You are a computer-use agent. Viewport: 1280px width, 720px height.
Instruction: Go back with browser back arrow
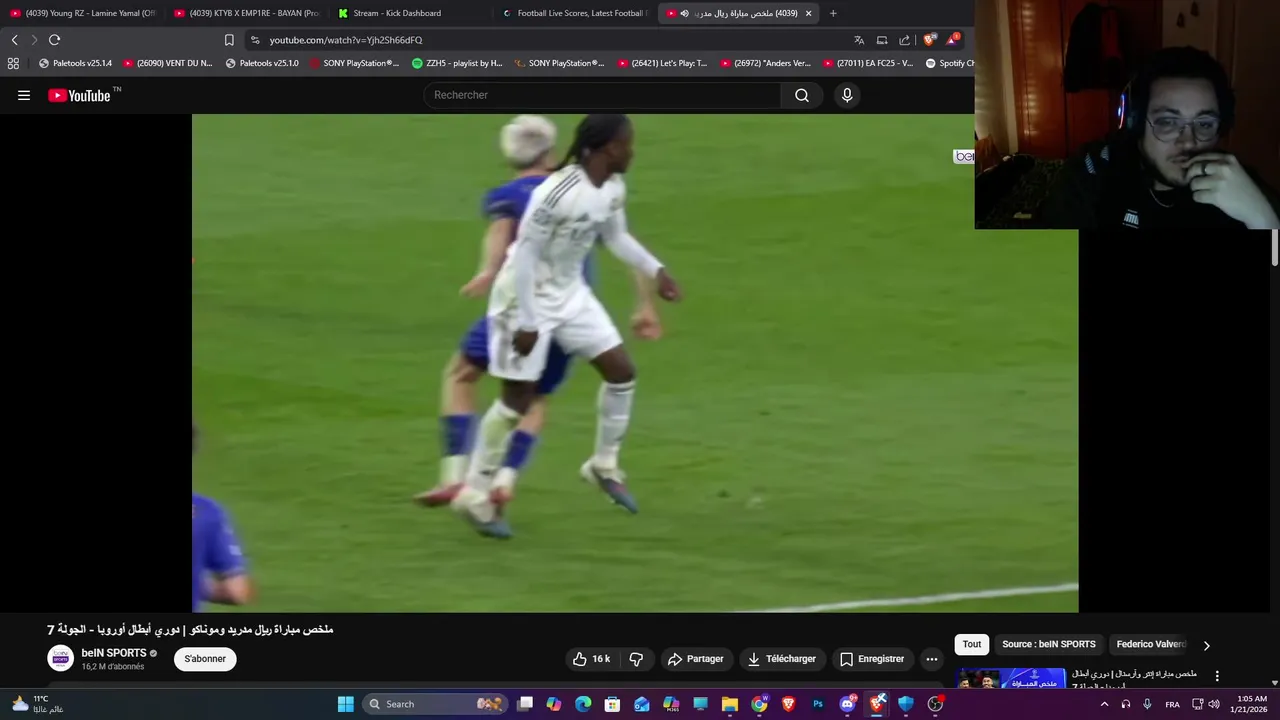point(14,40)
